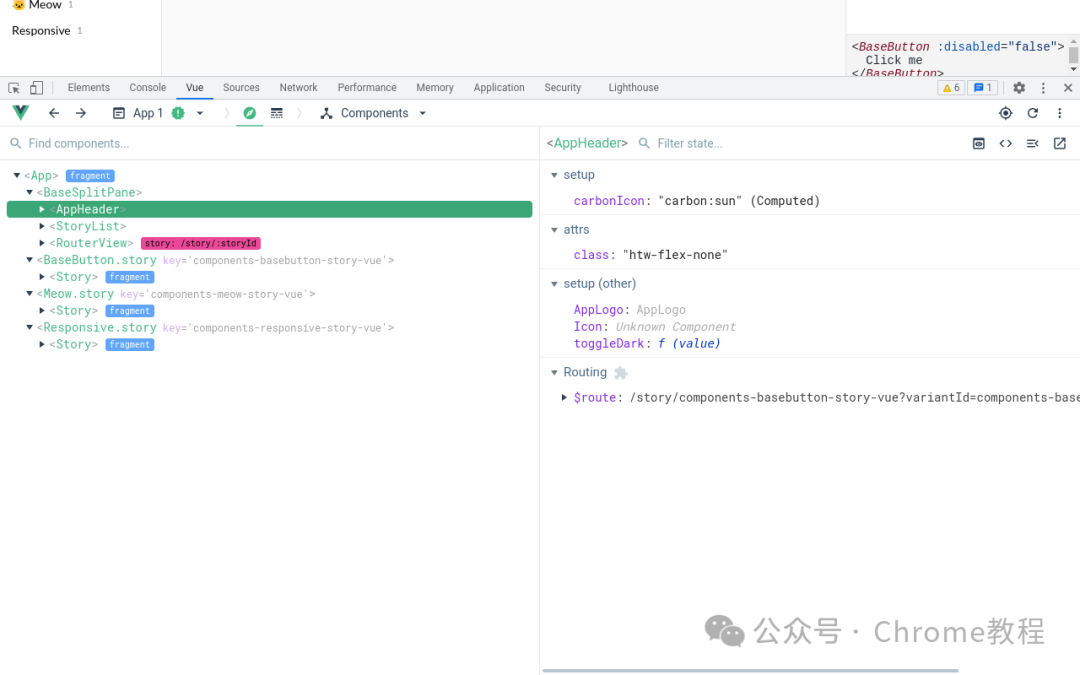
Task: Open the Network tab
Action: click(298, 87)
